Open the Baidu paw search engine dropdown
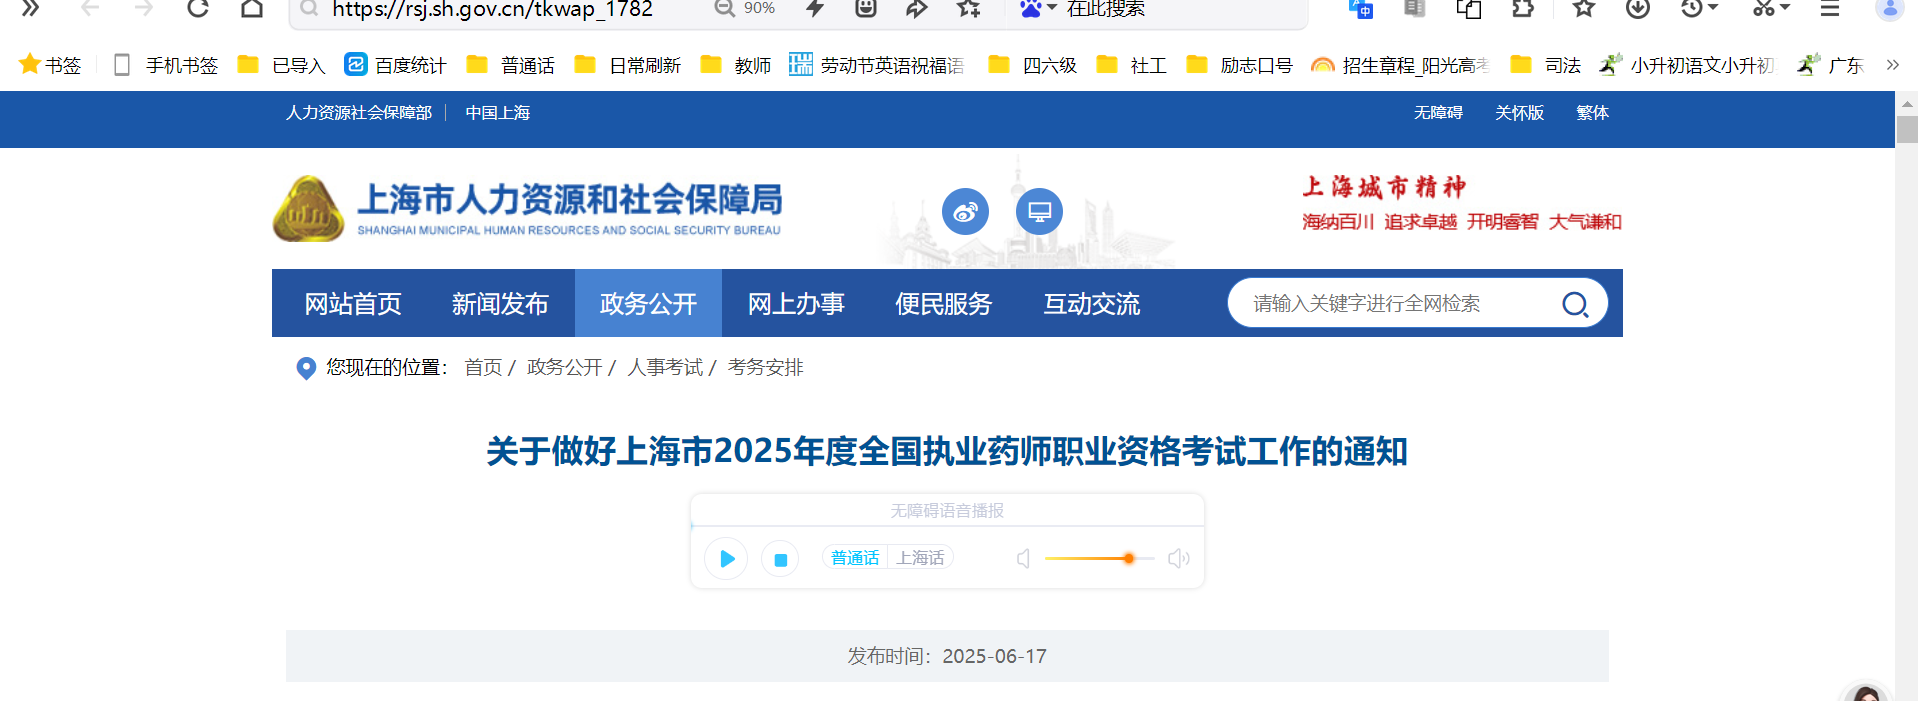The width and height of the screenshot is (1918, 701). 1038,9
